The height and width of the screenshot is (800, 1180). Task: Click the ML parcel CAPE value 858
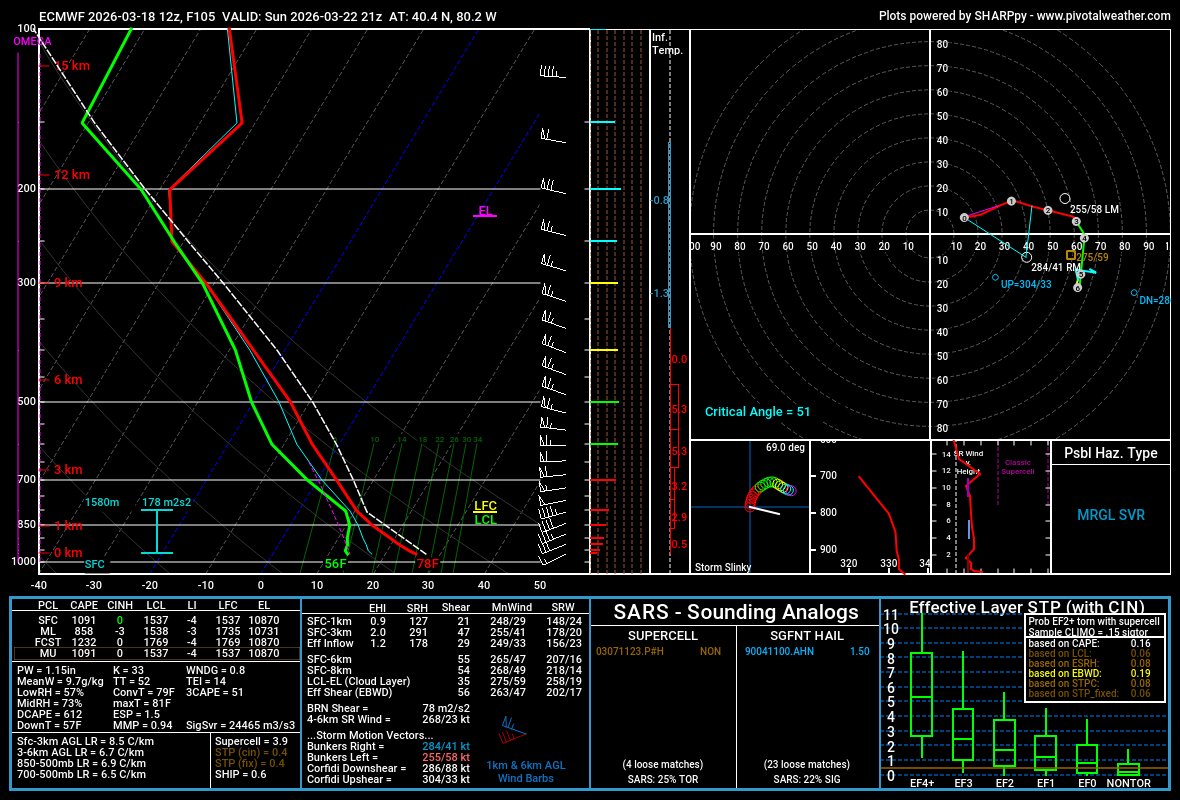click(x=84, y=631)
